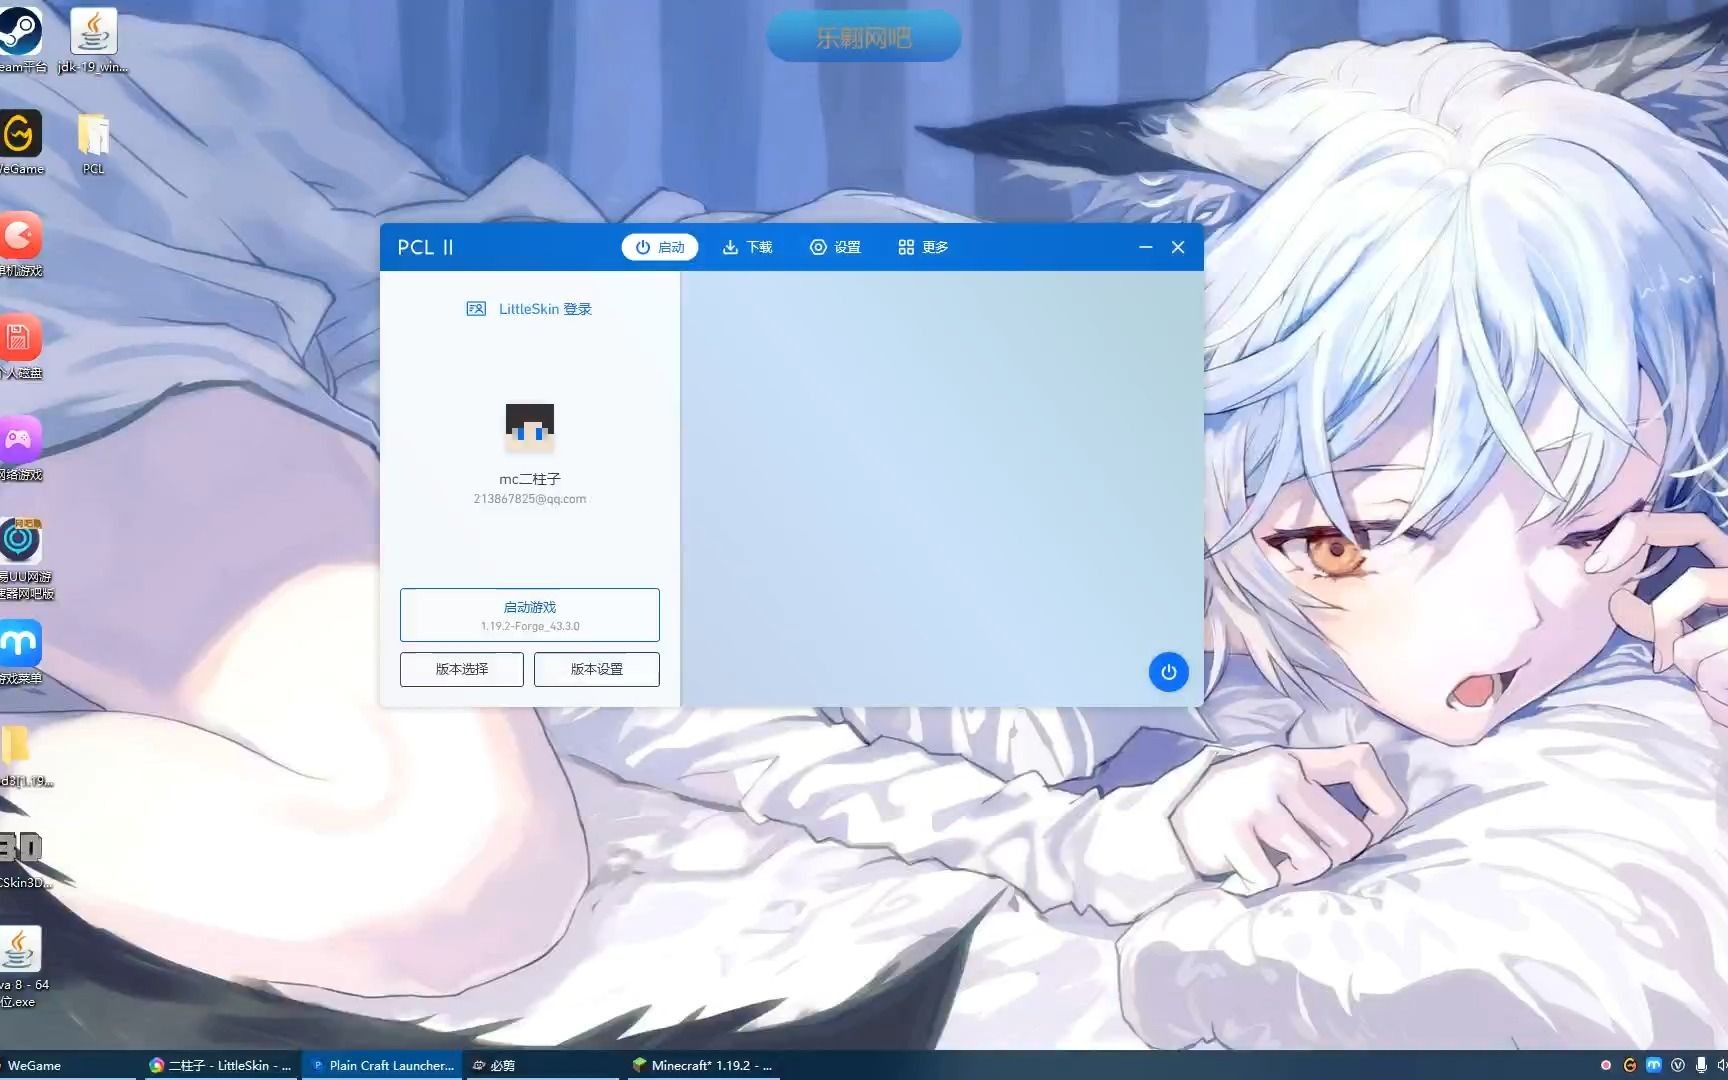Open the 更多 more tab
The height and width of the screenshot is (1080, 1728).
923,247
